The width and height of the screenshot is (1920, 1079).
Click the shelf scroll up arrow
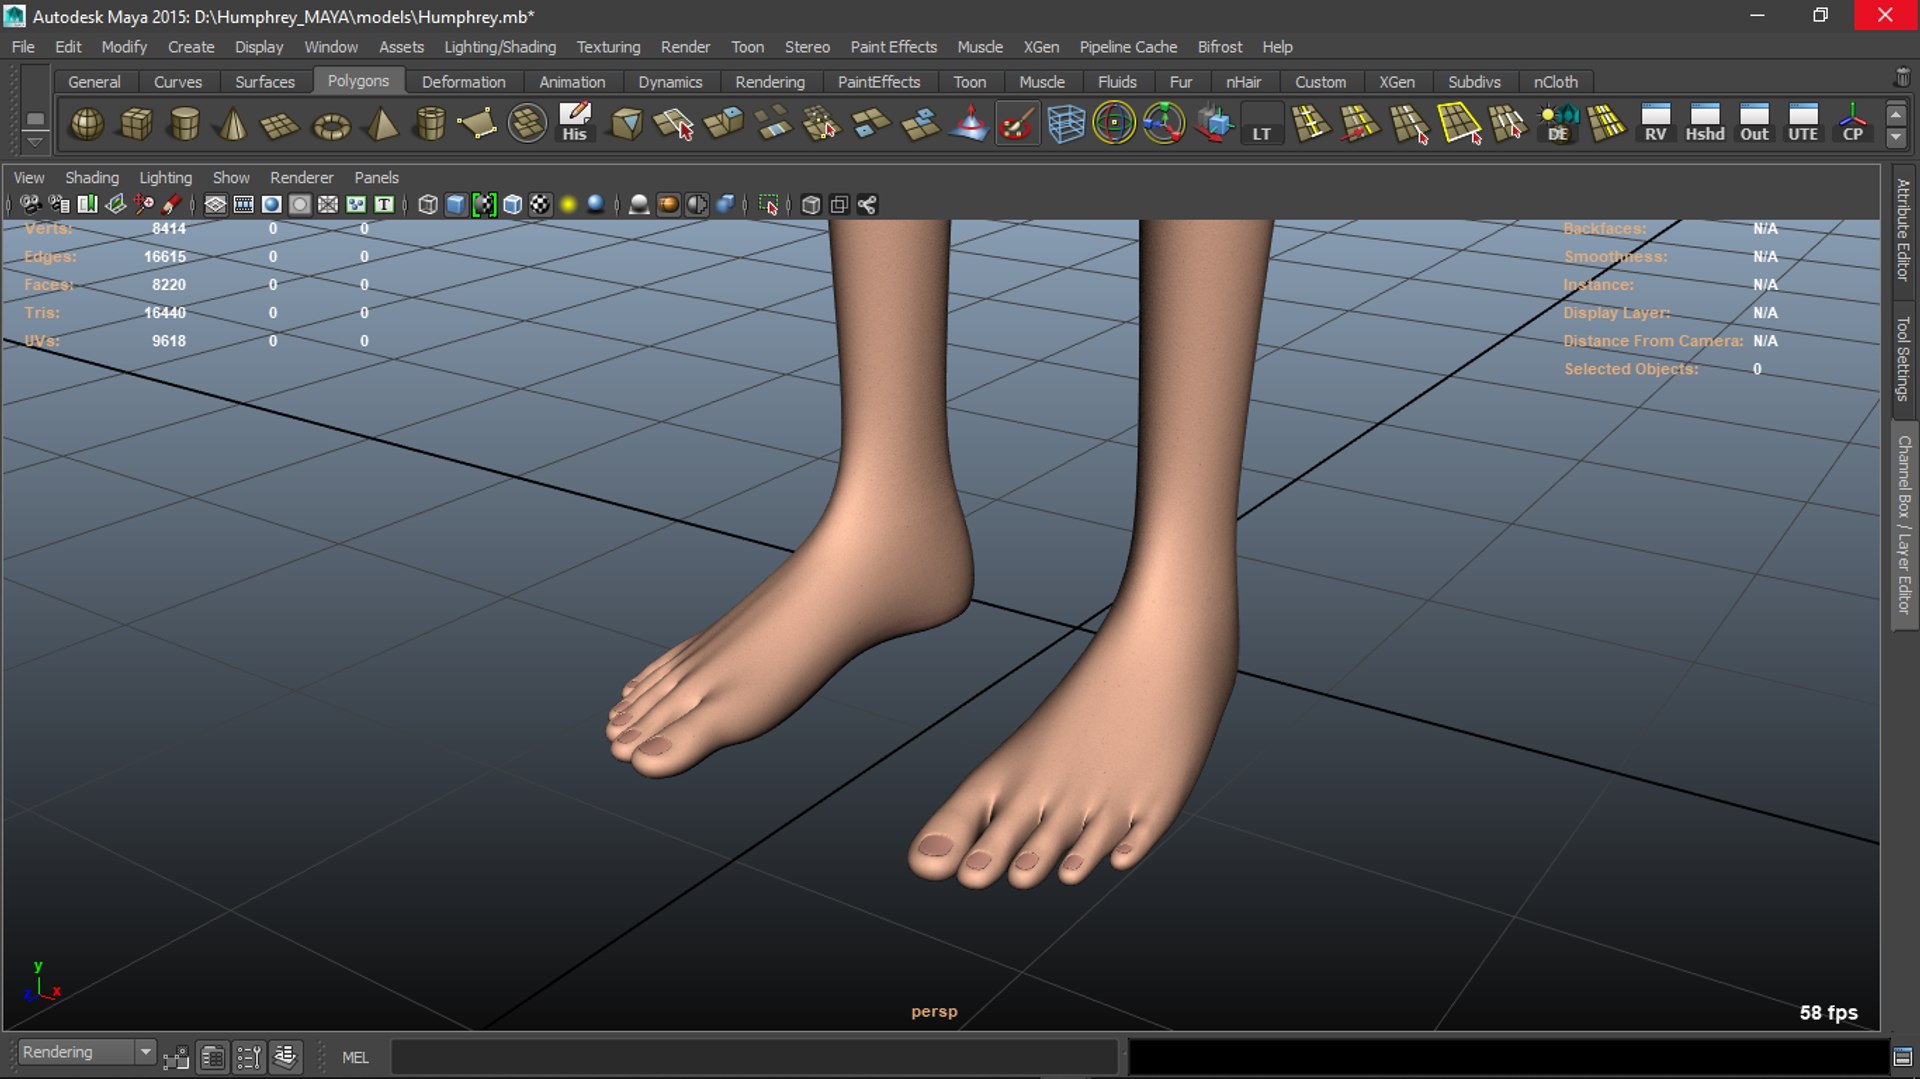pyautogui.click(x=1895, y=115)
